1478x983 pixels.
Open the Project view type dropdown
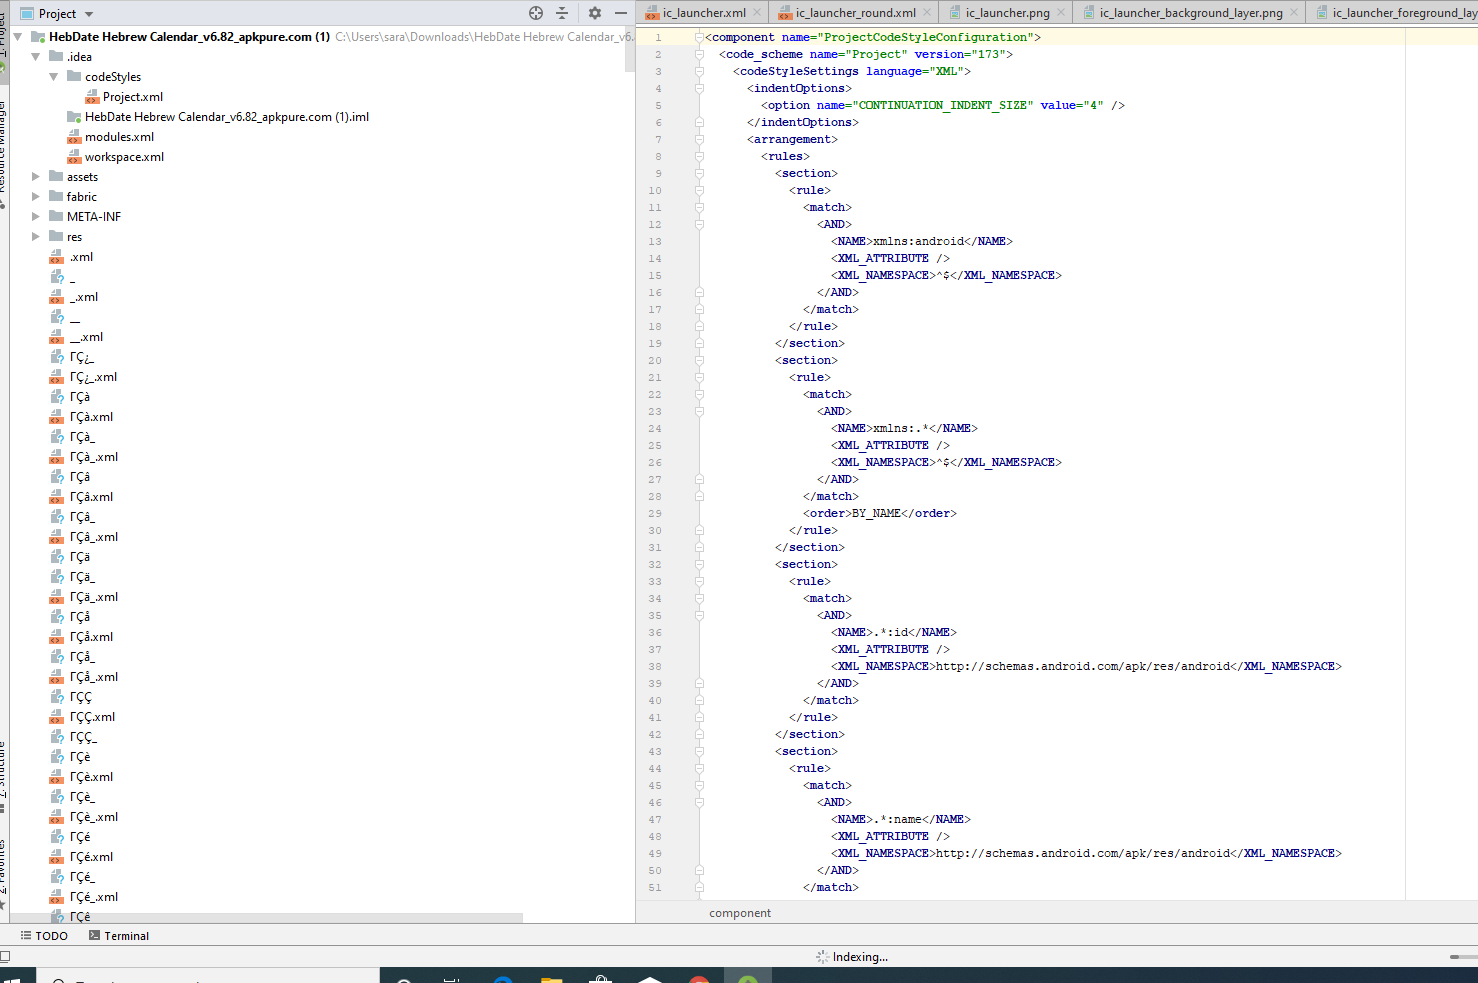89,14
